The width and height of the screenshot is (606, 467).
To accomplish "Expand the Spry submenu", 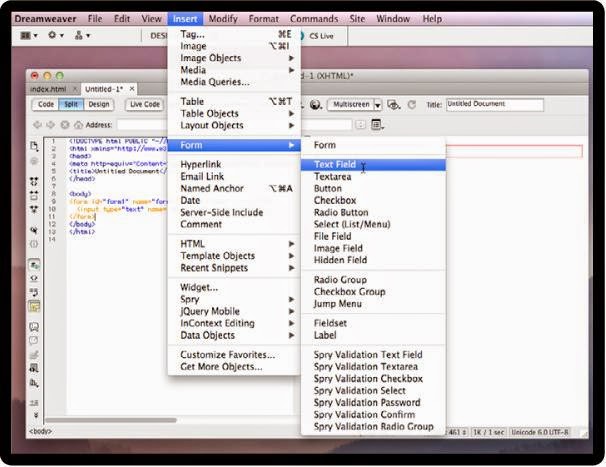I will point(234,299).
